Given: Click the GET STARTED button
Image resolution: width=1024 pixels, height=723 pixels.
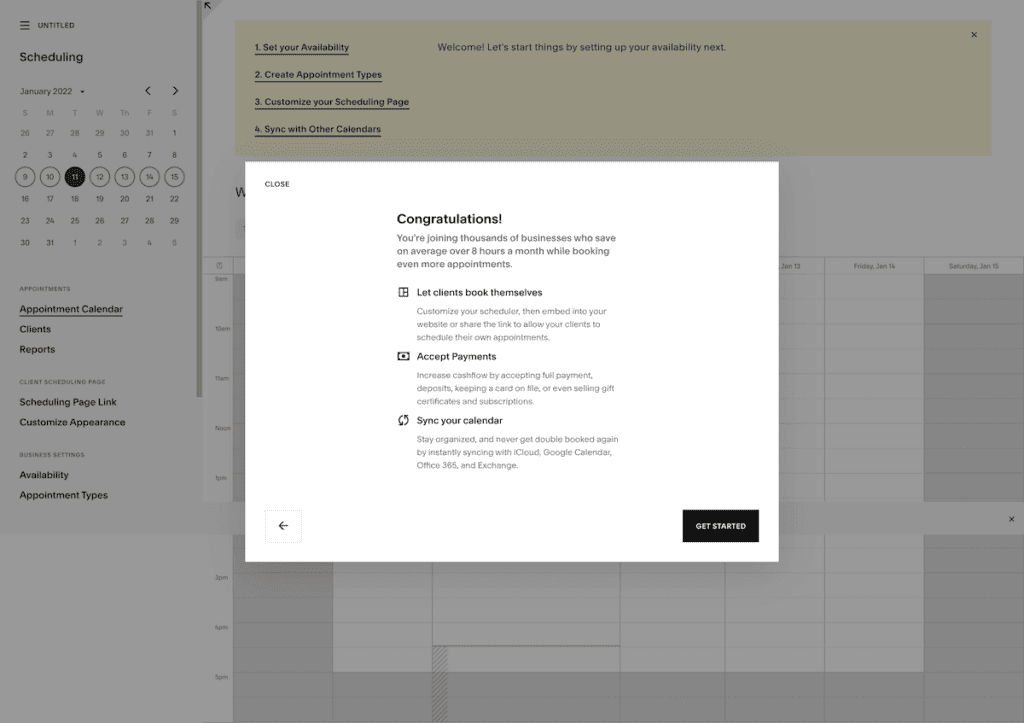Looking at the screenshot, I should click(x=720, y=526).
